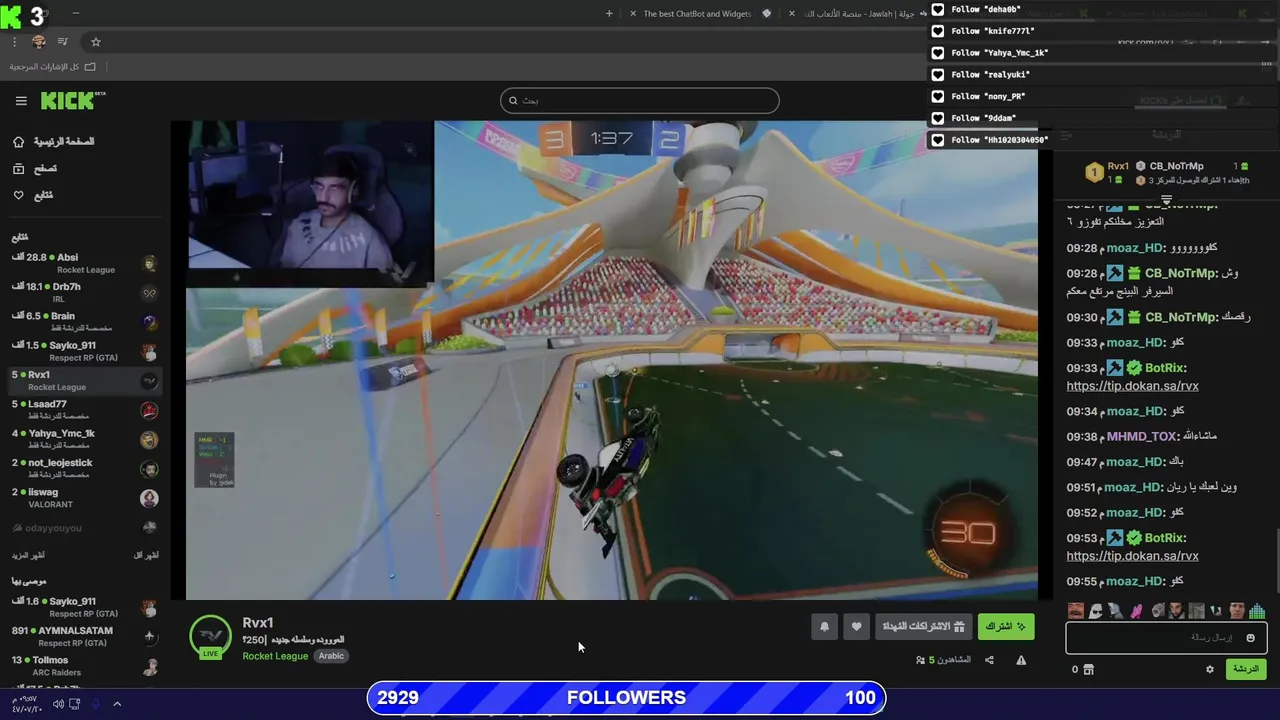The width and height of the screenshot is (1280, 720).
Task: Expand show more following channels
Action: click(28, 555)
